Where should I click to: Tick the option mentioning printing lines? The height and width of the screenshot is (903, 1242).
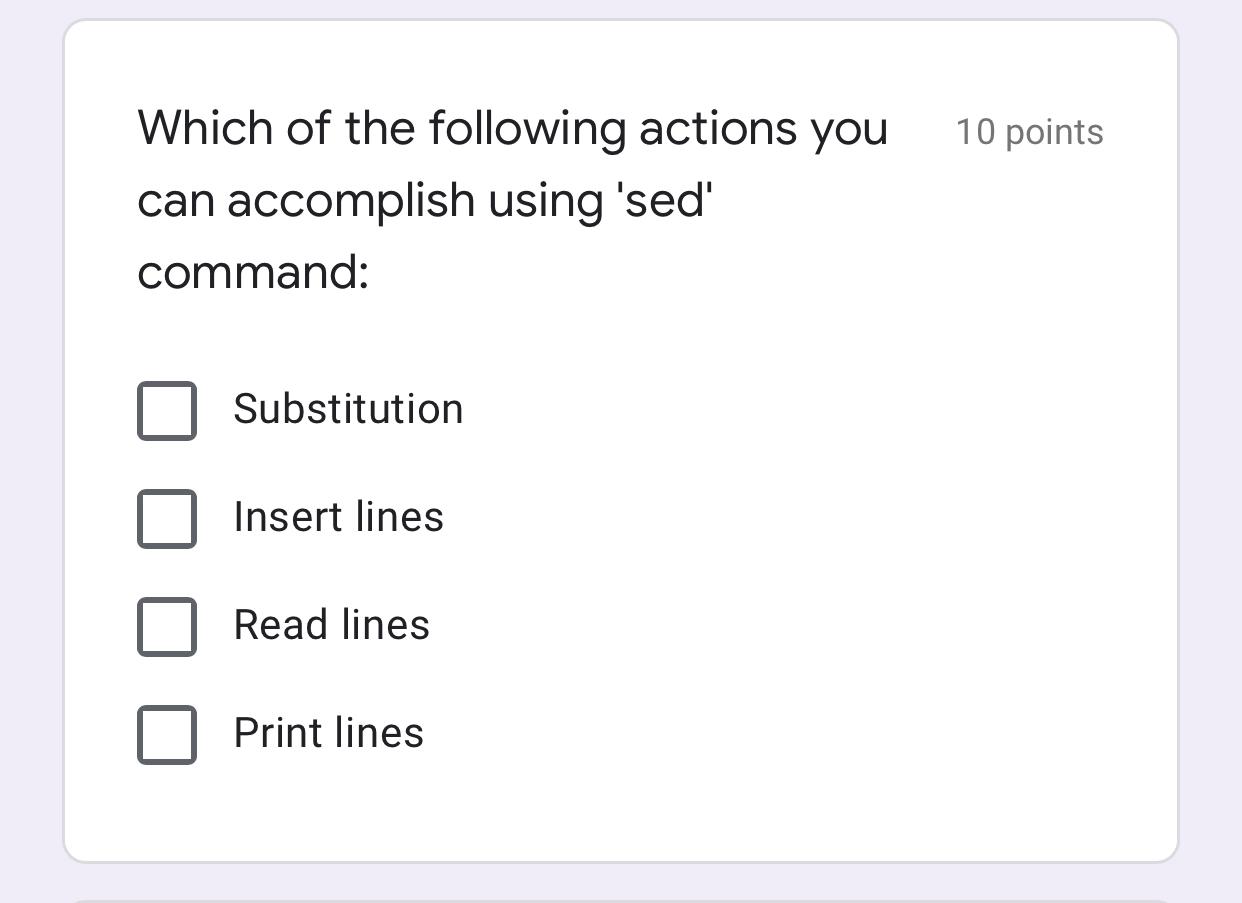click(x=167, y=734)
